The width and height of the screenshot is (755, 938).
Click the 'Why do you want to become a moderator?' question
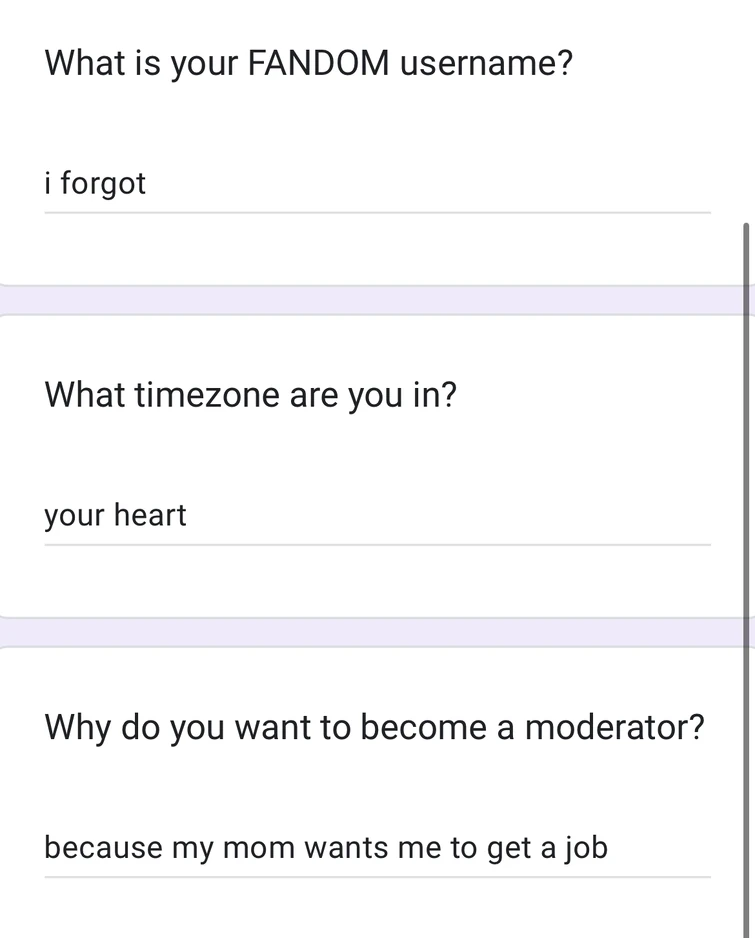click(374, 727)
